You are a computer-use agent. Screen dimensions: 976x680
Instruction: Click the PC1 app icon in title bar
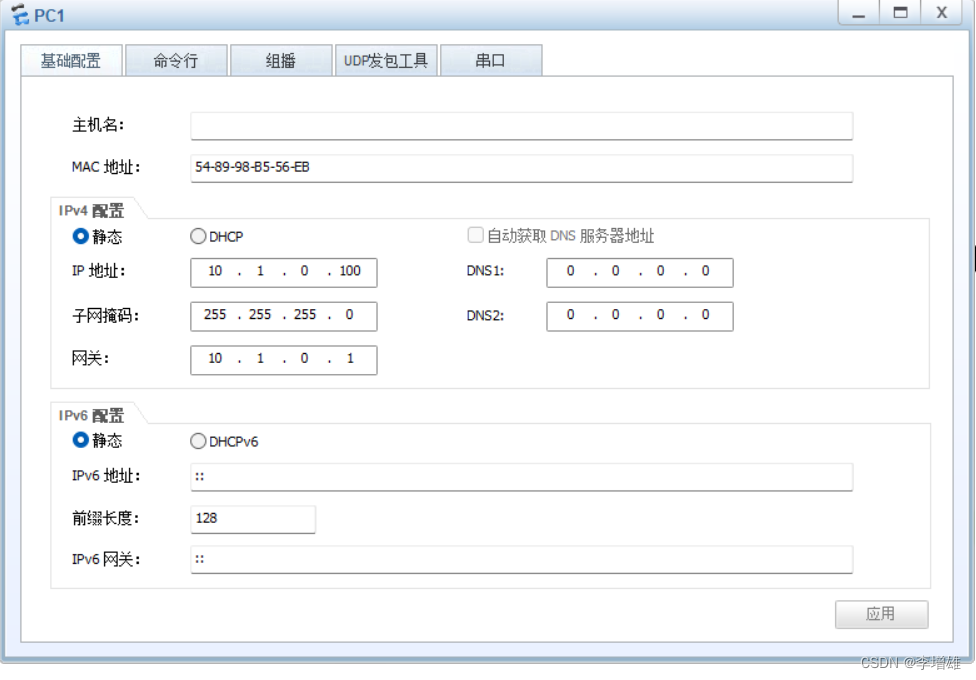[20, 14]
